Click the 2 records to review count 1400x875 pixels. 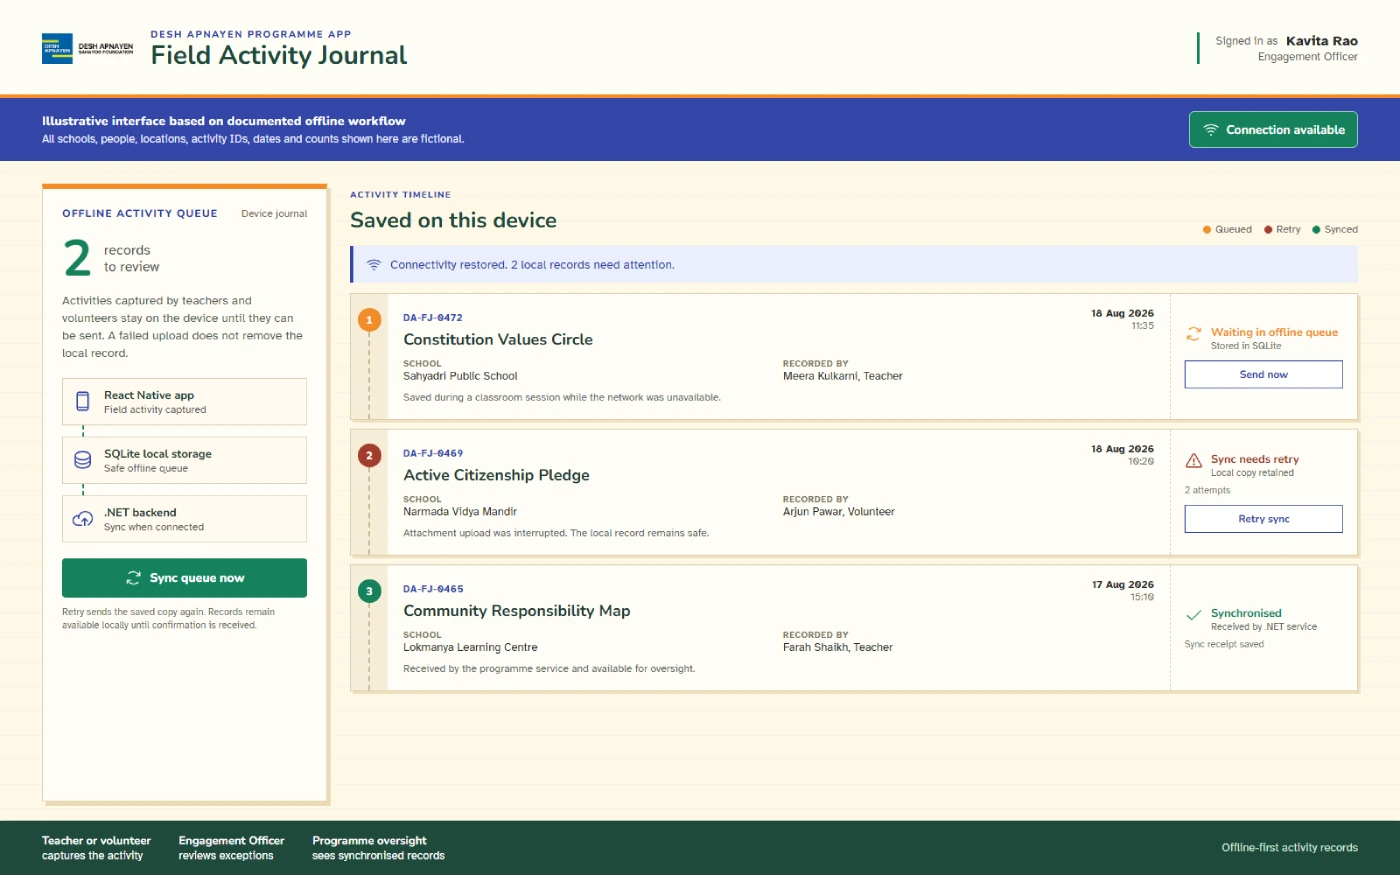[x=111, y=258]
